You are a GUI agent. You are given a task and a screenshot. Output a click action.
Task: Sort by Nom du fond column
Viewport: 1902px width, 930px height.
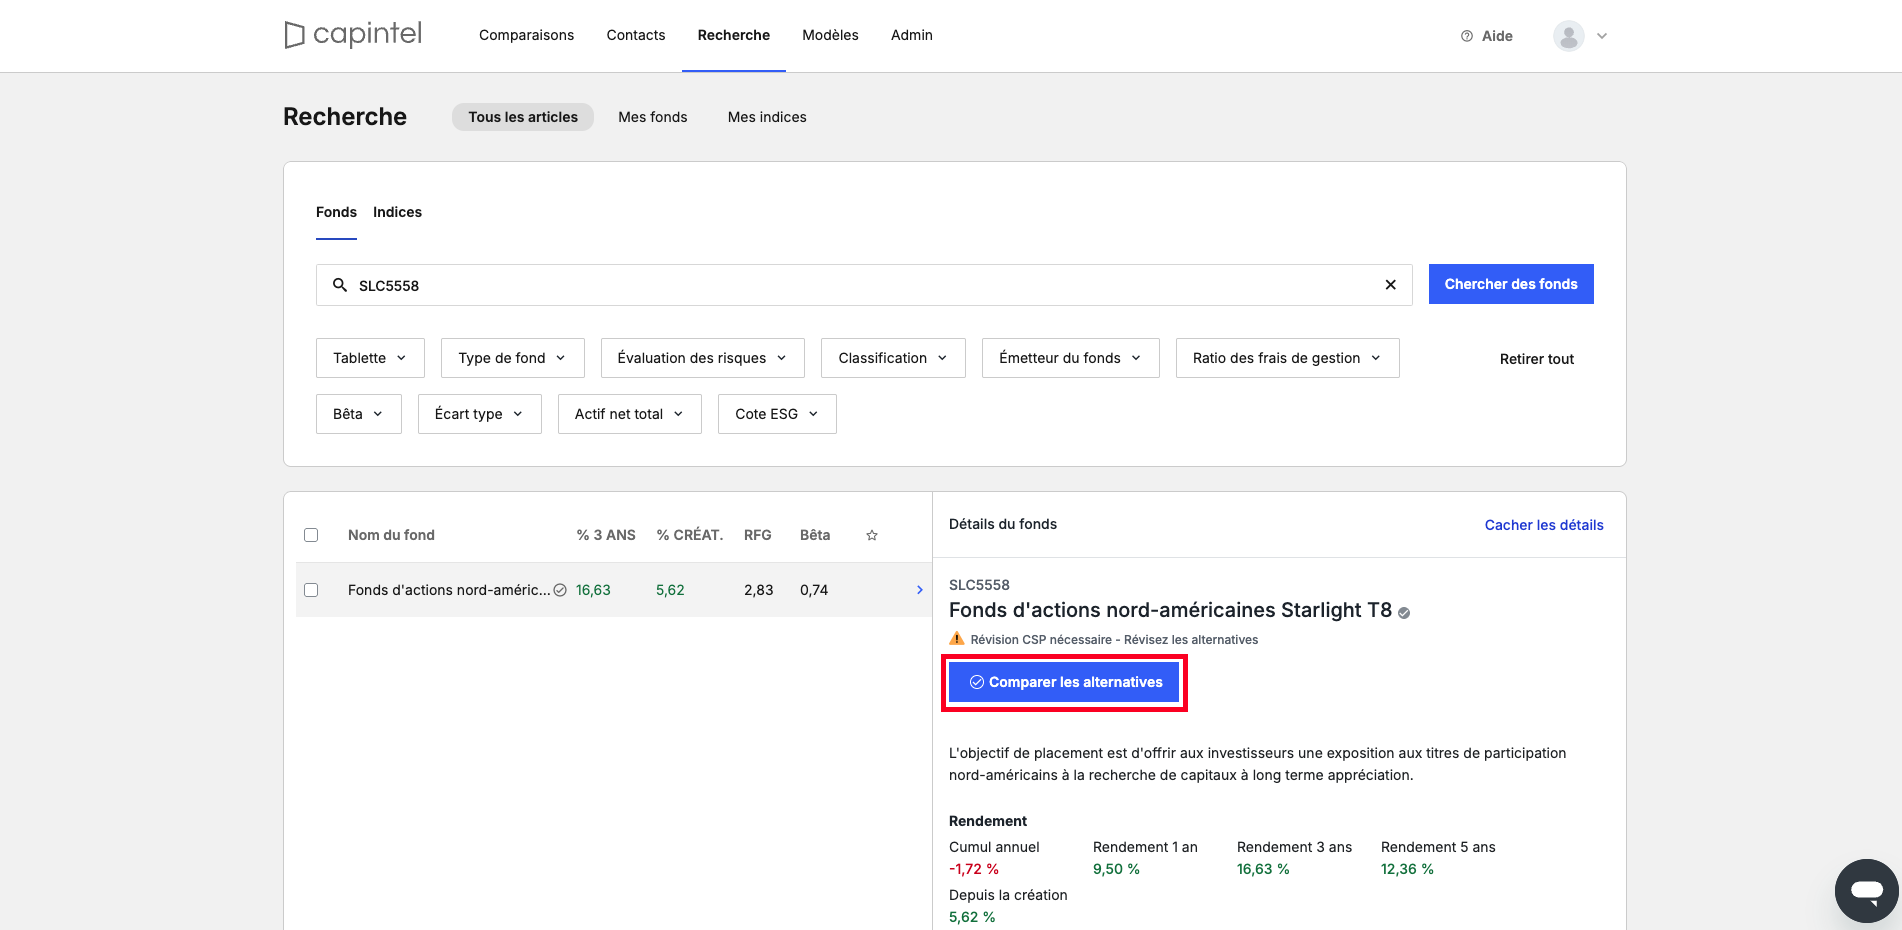[x=391, y=535]
